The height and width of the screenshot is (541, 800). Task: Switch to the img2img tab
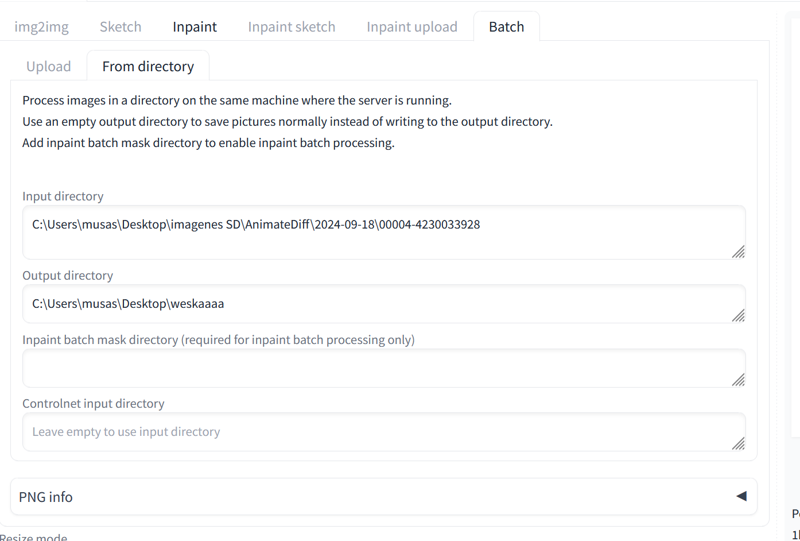[x=41, y=27]
